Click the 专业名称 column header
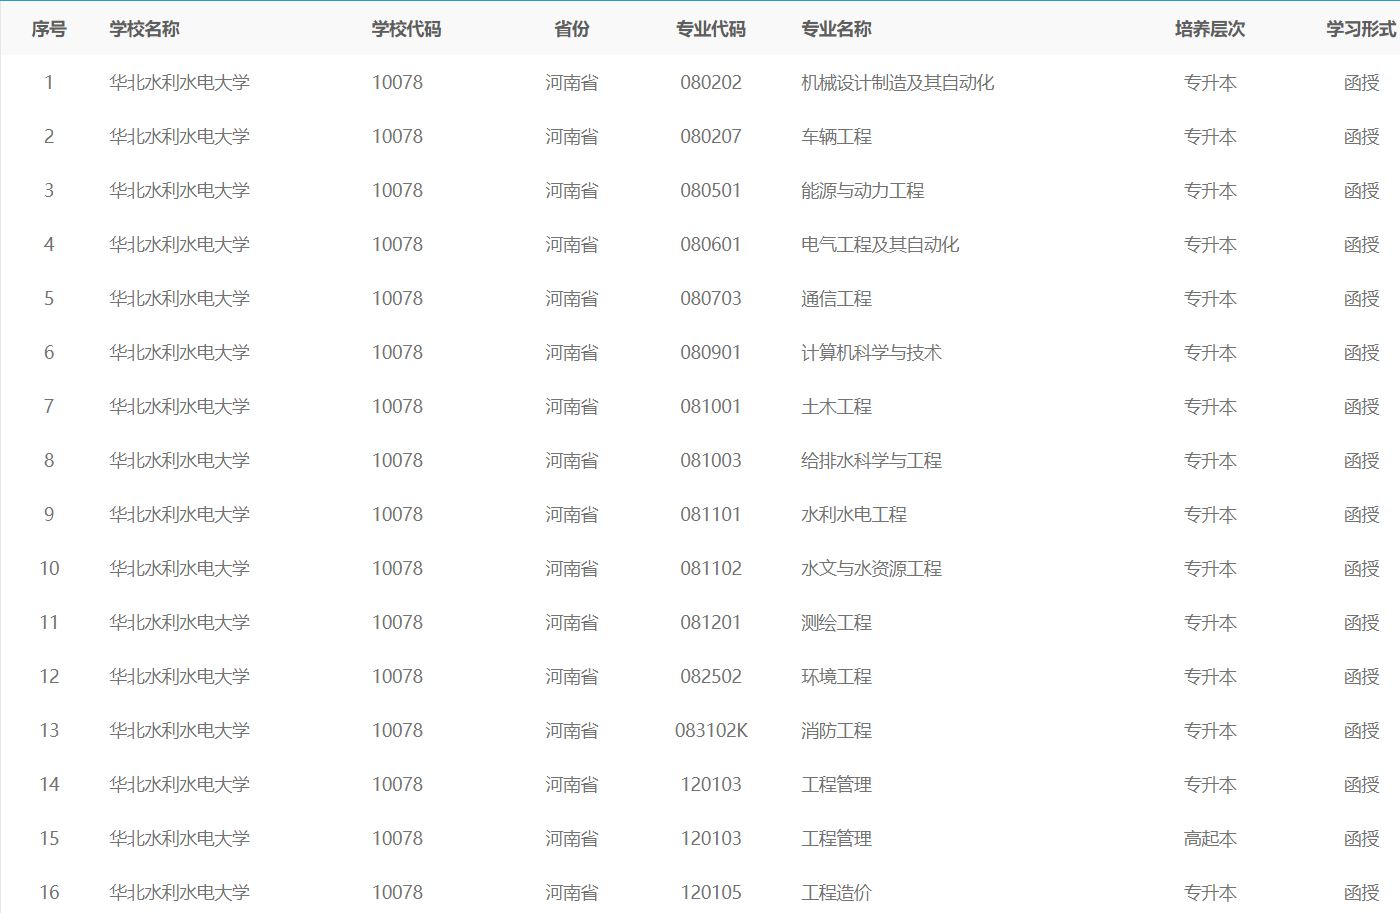The width and height of the screenshot is (1400, 913). pos(836,29)
